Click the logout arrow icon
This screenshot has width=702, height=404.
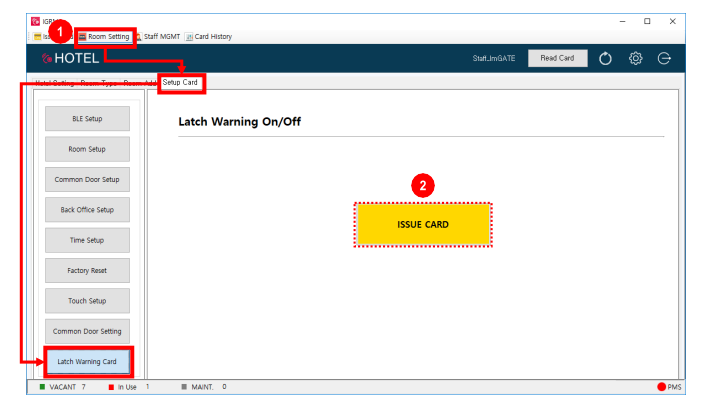pos(664,58)
